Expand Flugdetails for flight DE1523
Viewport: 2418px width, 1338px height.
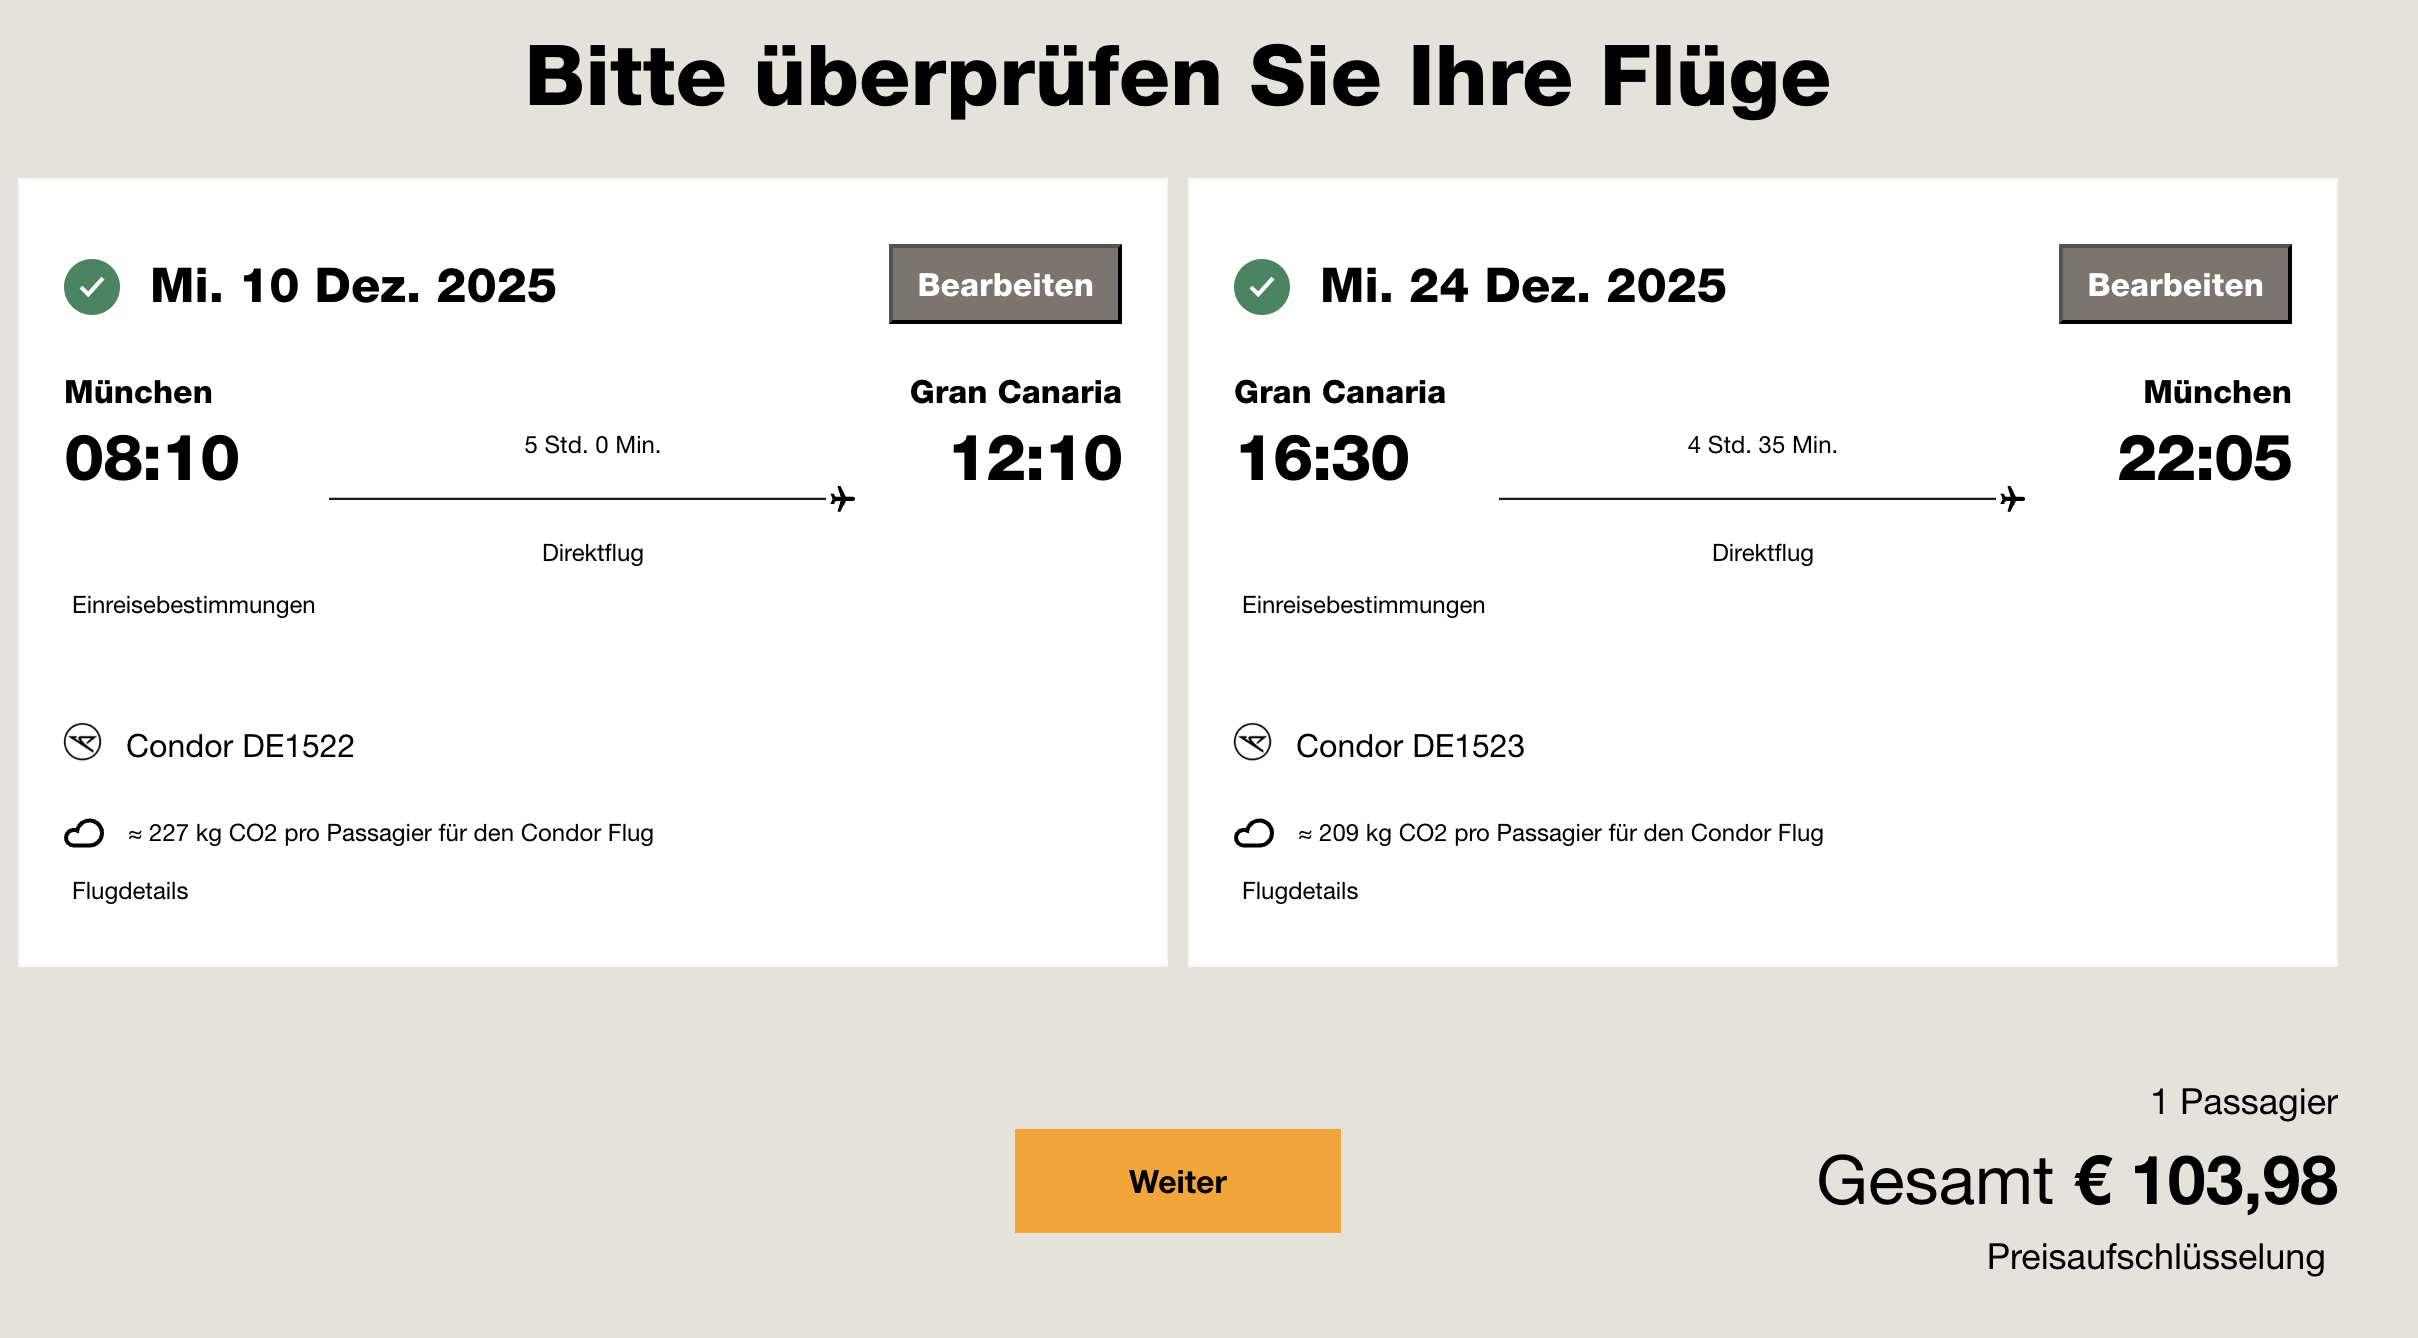(x=1300, y=891)
